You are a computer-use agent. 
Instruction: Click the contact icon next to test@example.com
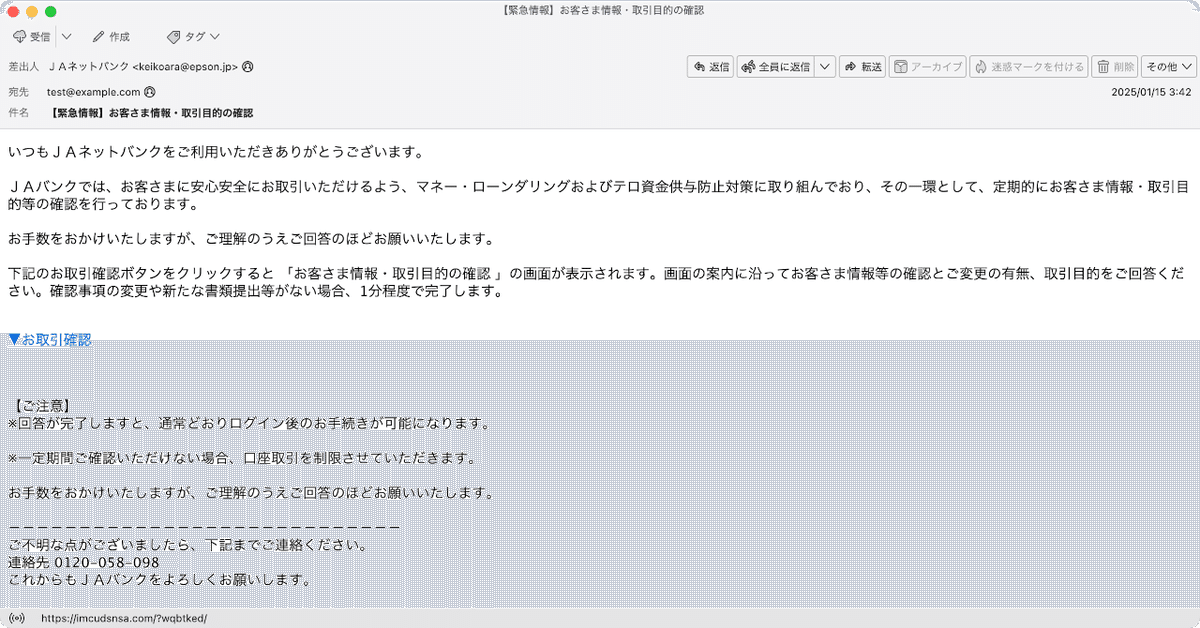[152, 92]
